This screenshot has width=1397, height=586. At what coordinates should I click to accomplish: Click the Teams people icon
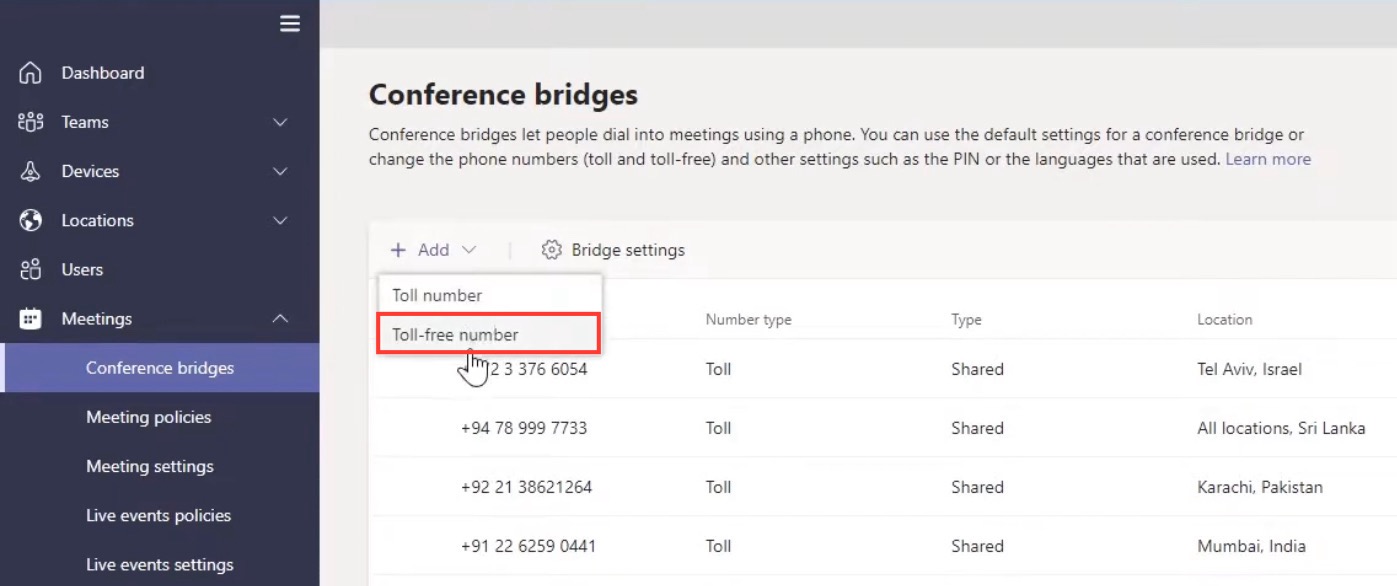[31, 122]
